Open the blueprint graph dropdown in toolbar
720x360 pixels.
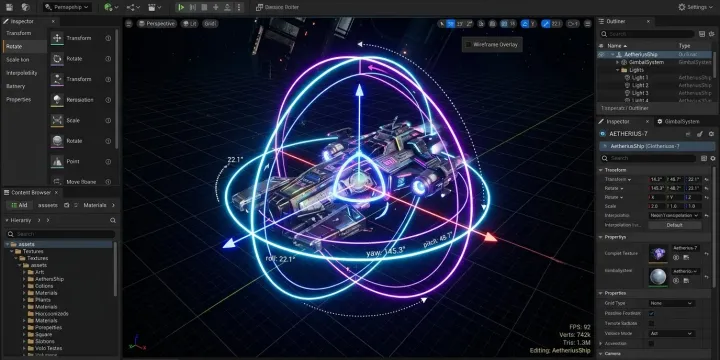[x=134, y=7]
